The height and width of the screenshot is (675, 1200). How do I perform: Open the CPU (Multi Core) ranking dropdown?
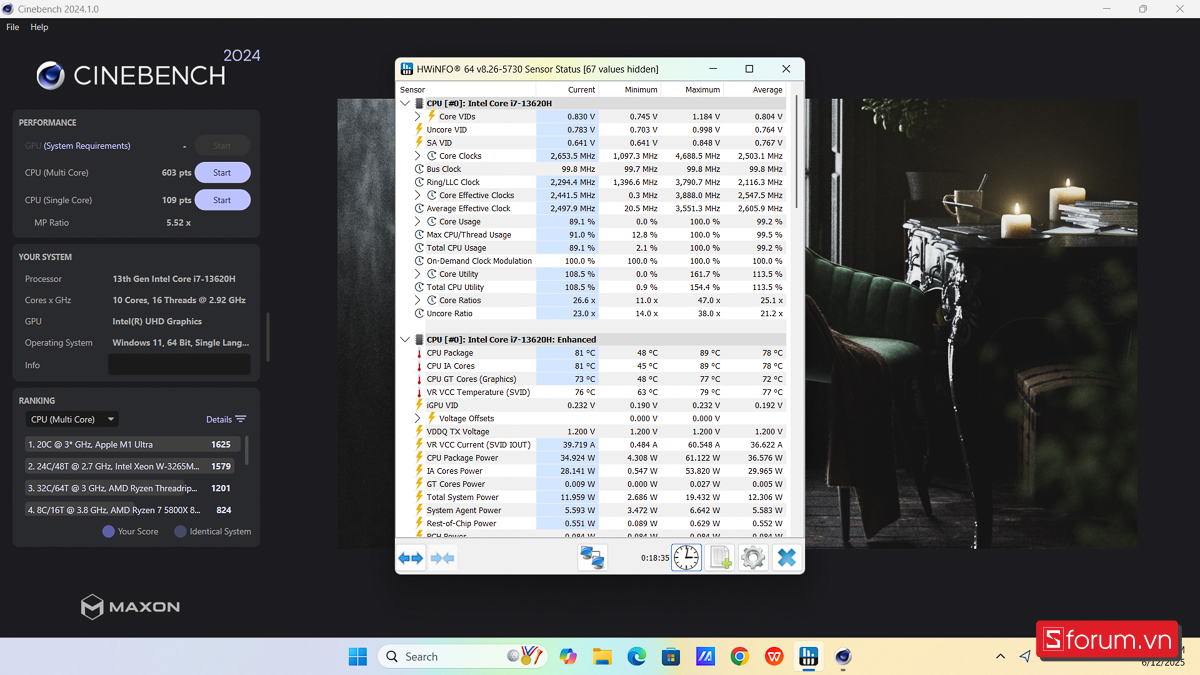pyautogui.click(x=72, y=419)
